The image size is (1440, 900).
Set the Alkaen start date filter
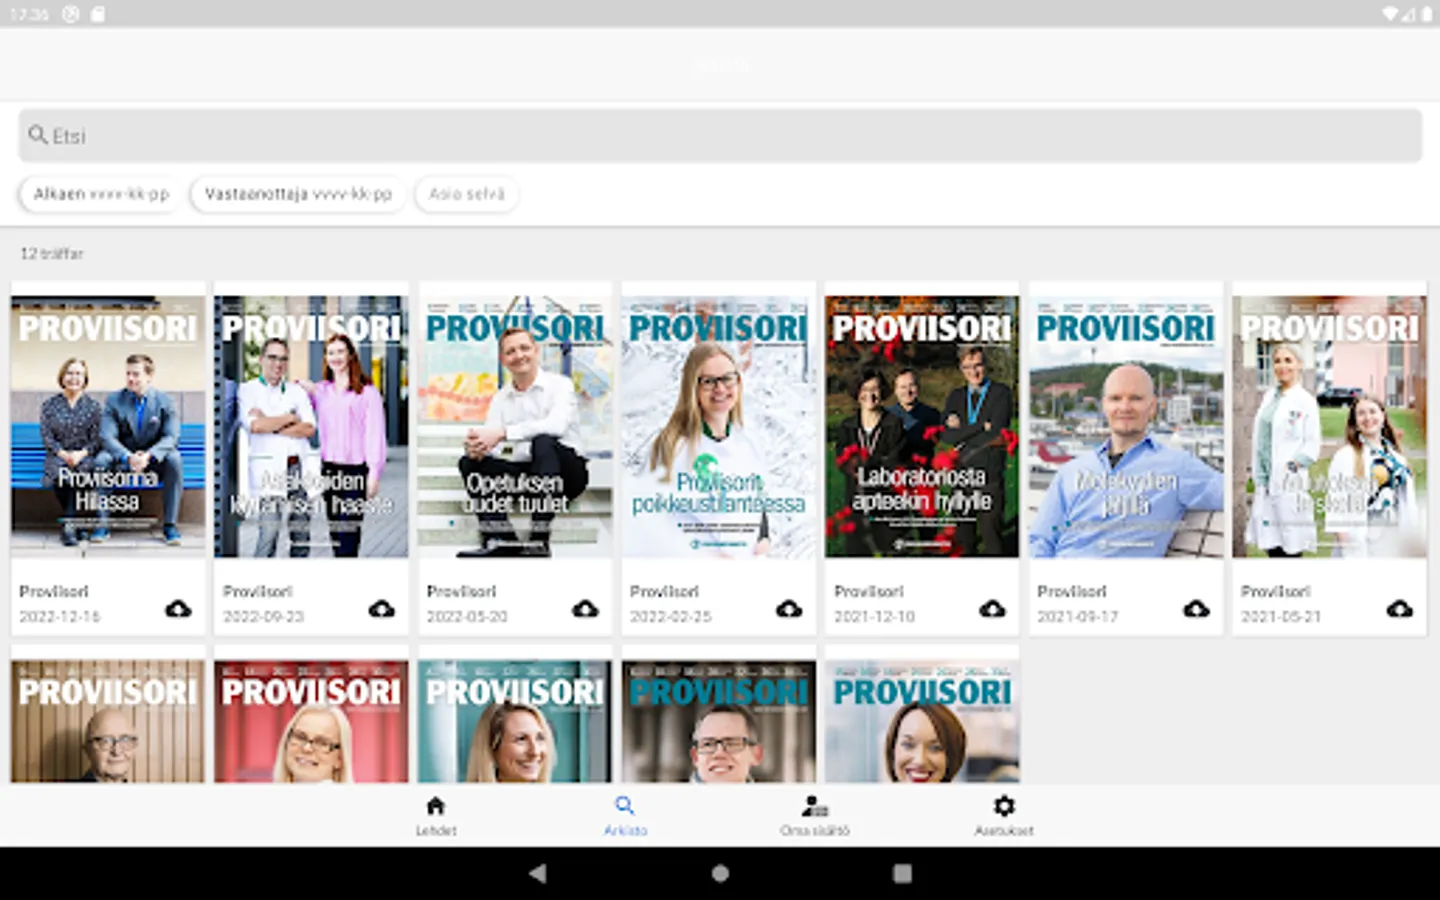coord(100,194)
